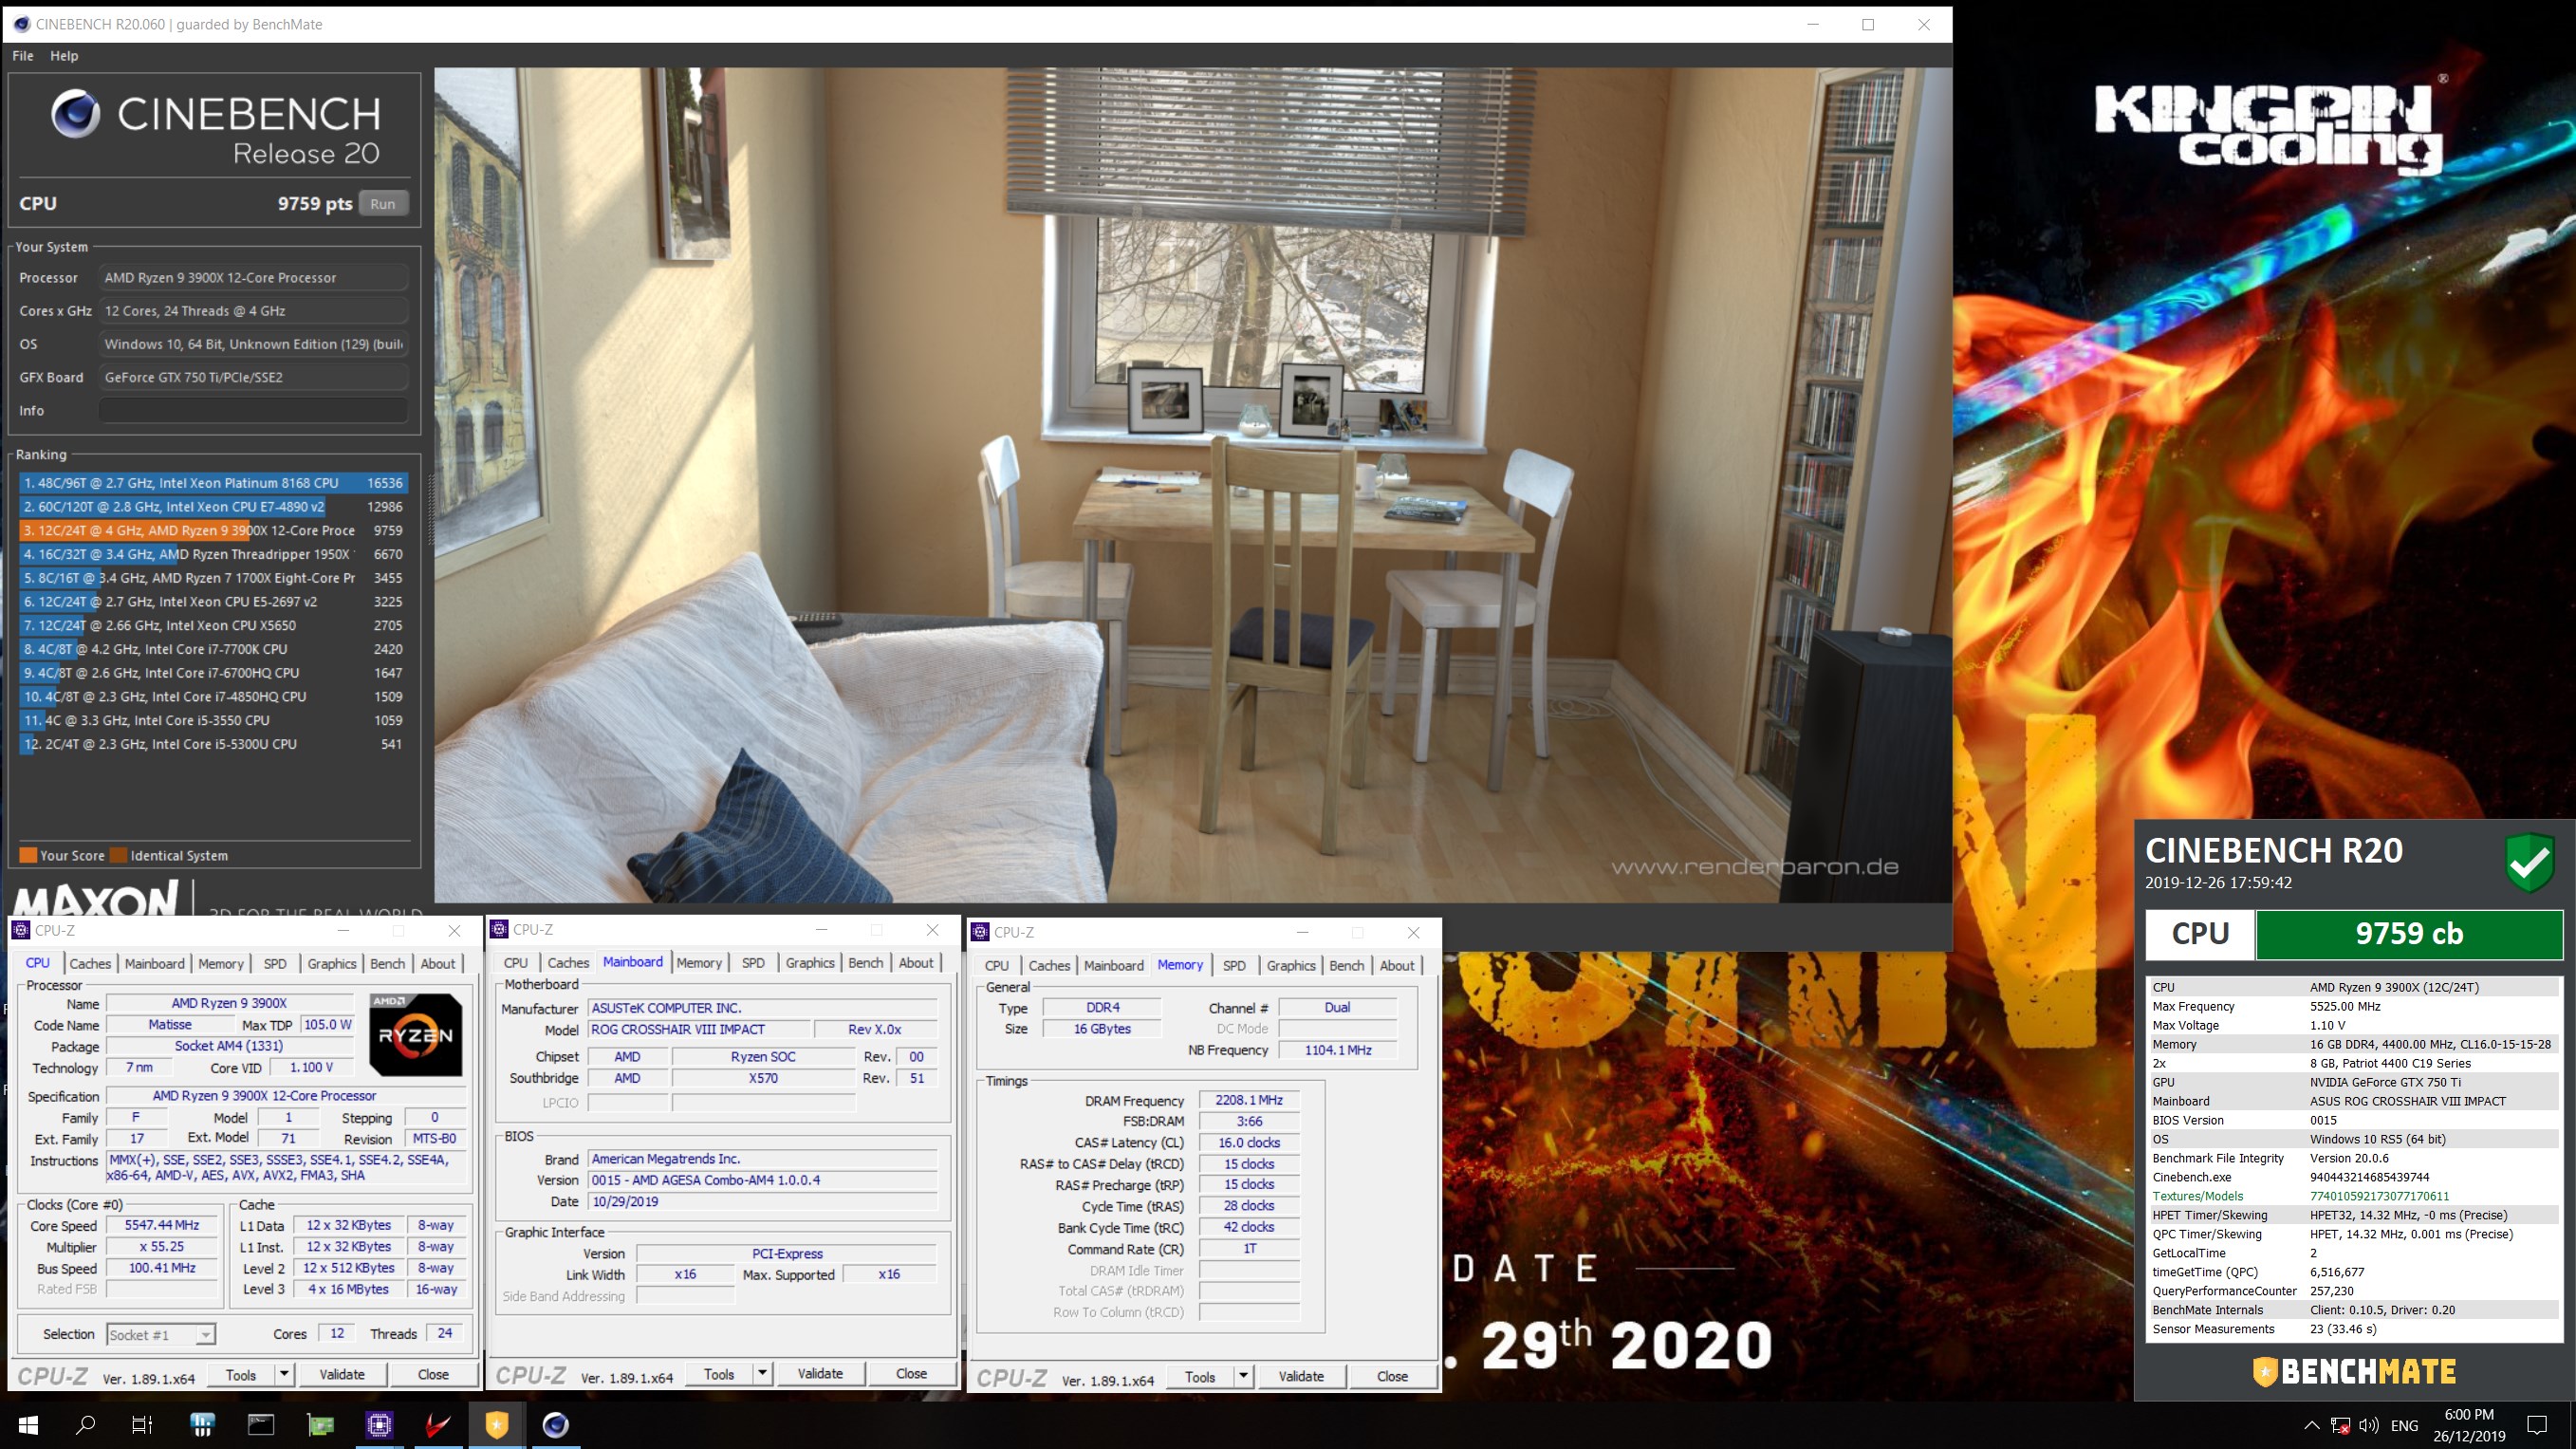Click Tools button in first CPU-Z window

241,1374
